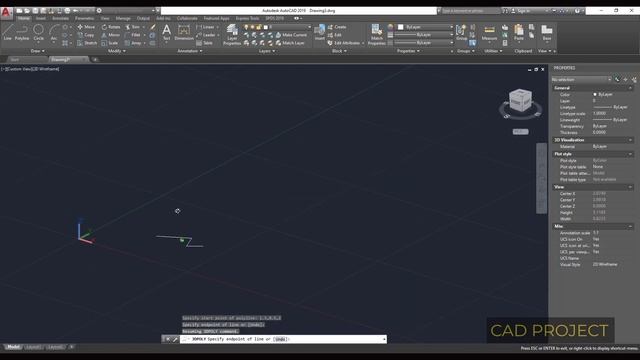The image size is (640, 360).
Task: Switch to the Model tab
Action: pyautogui.click(x=13, y=347)
